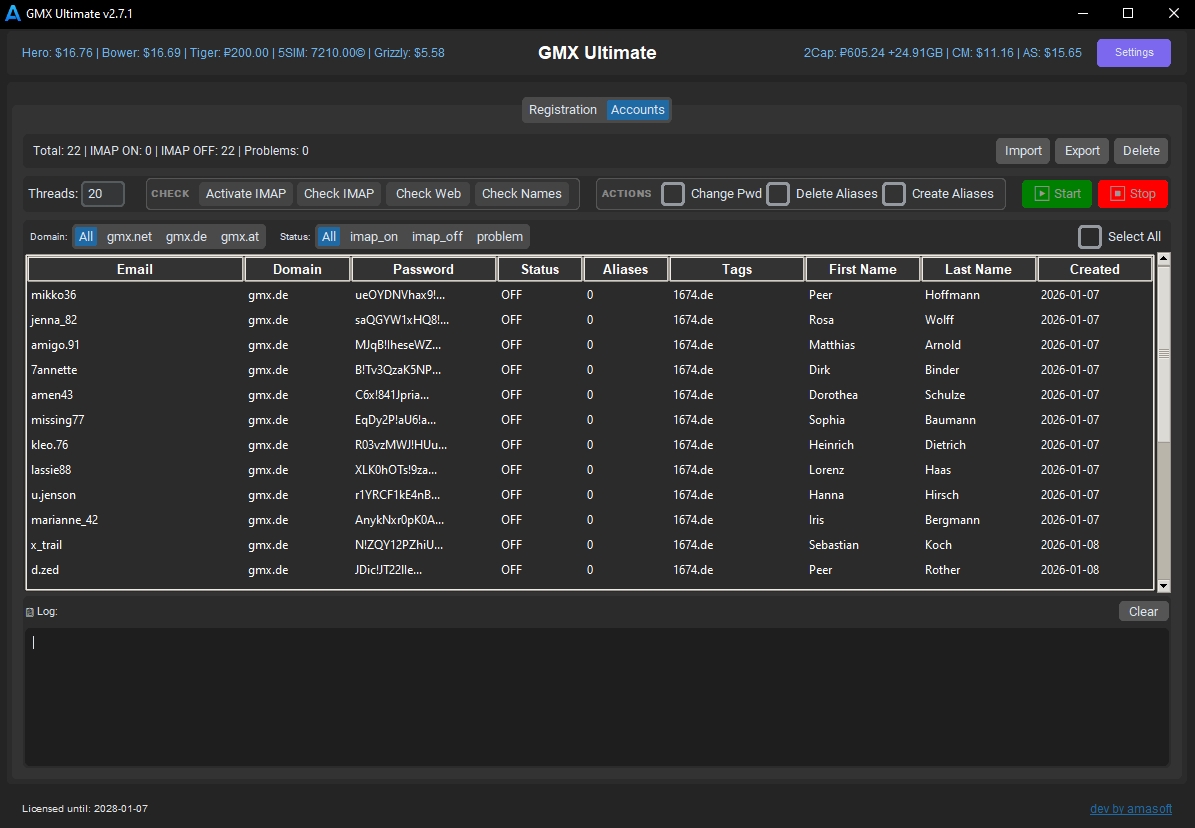This screenshot has height=828, width=1195.
Task: Open the Accounts tab
Action: click(x=638, y=110)
